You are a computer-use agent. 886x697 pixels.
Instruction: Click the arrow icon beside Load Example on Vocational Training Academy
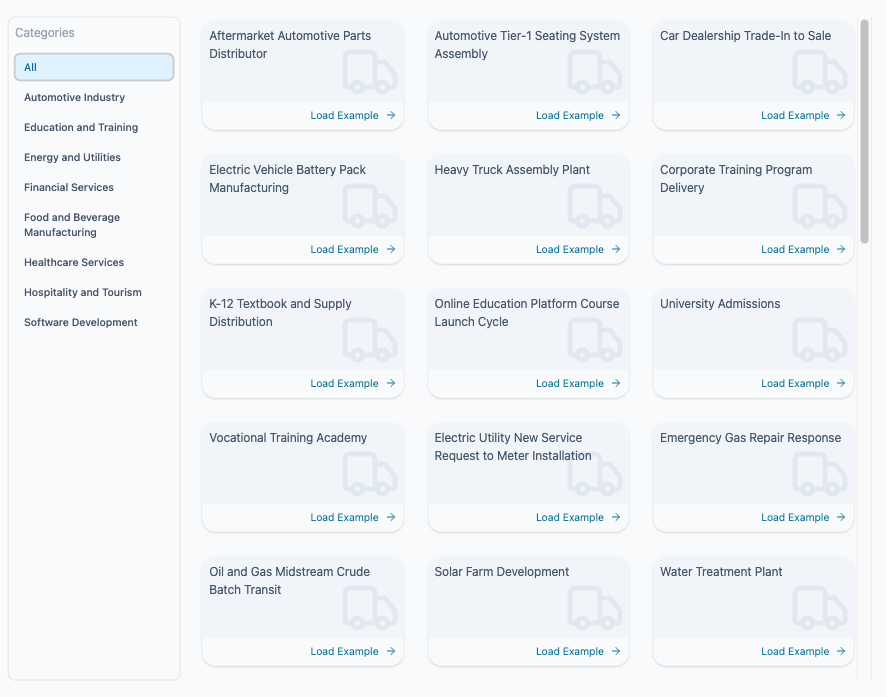click(x=392, y=517)
